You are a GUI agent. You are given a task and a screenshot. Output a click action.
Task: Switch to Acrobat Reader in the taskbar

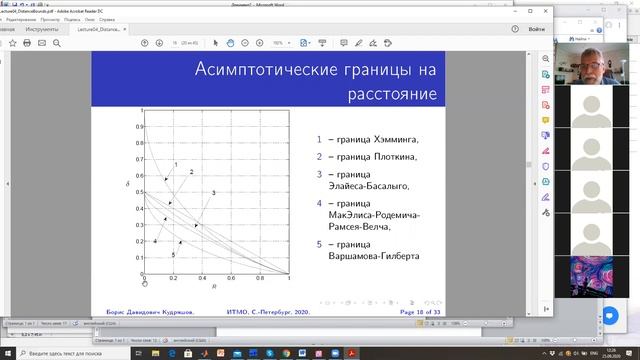tap(351, 353)
